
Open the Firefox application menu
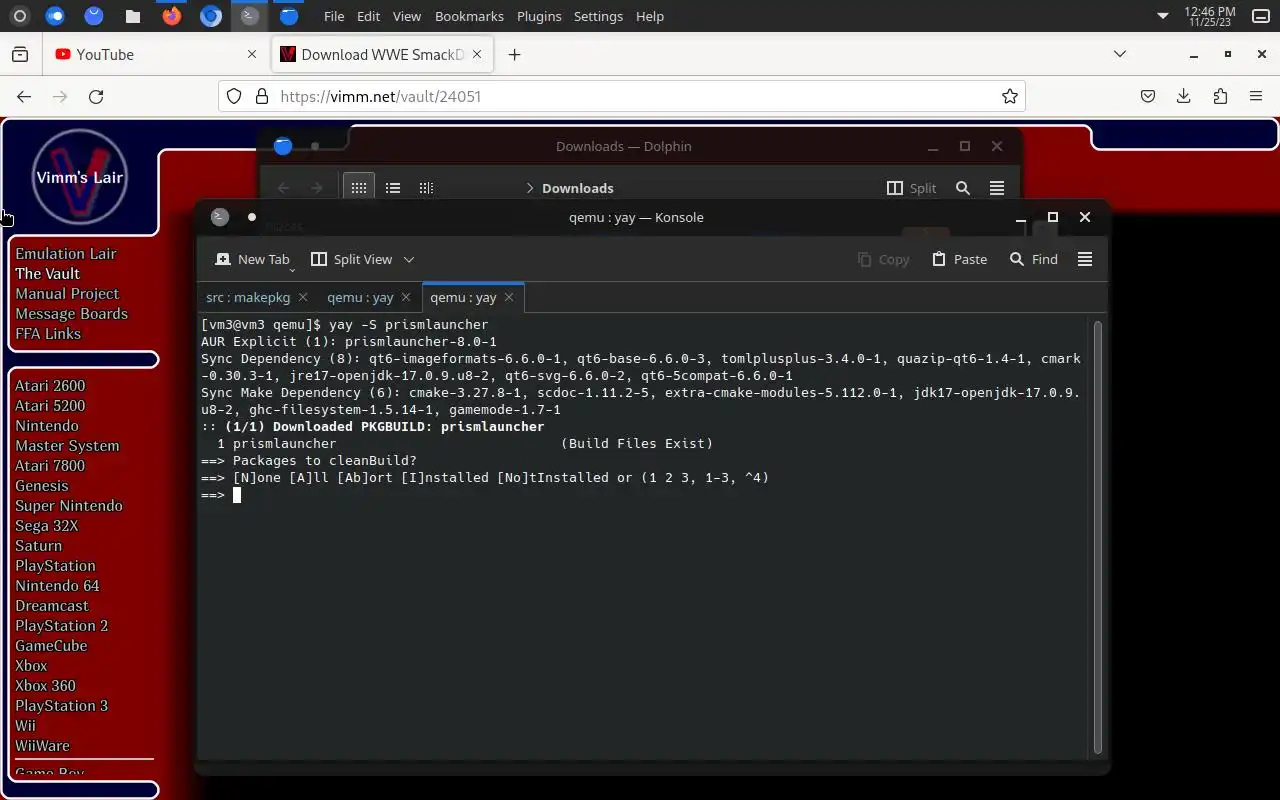tap(1256, 96)
